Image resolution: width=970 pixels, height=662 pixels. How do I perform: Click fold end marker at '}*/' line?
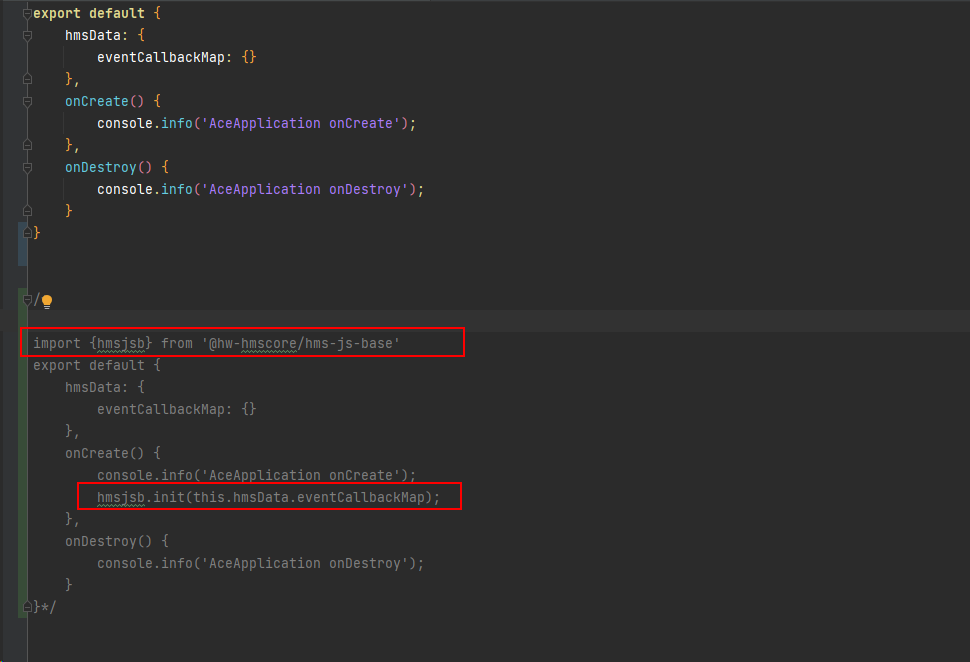(27, 608)
